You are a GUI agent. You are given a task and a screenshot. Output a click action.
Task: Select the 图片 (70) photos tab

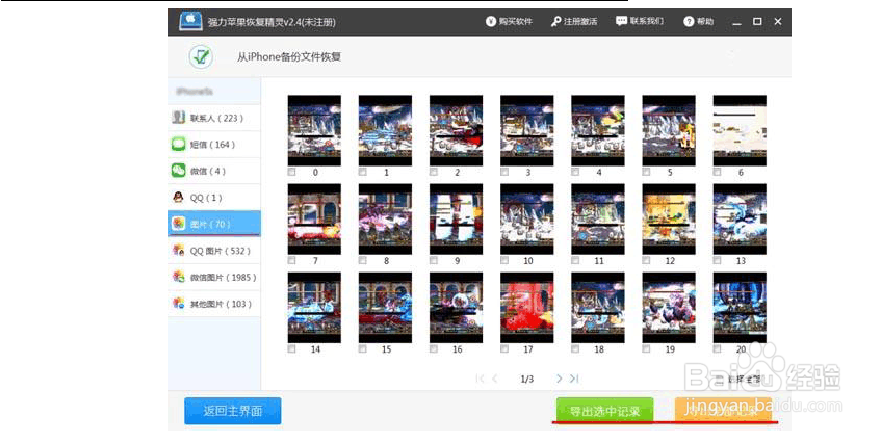coord(214,224)
